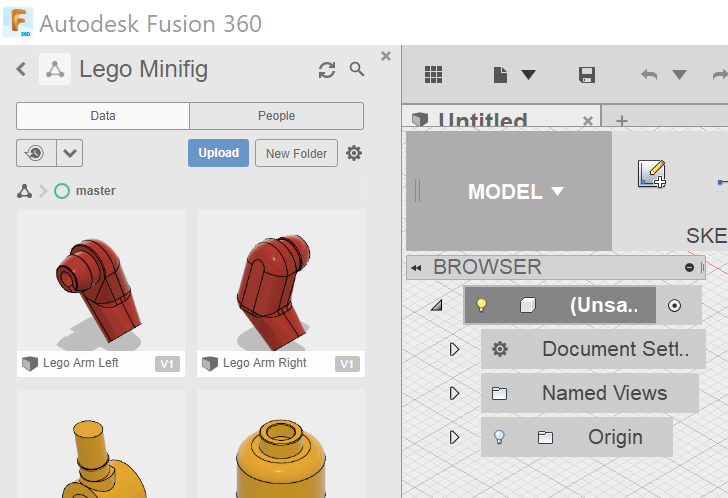
Task: Open the recent data dropdown chevron
Action: click(70, 153)
